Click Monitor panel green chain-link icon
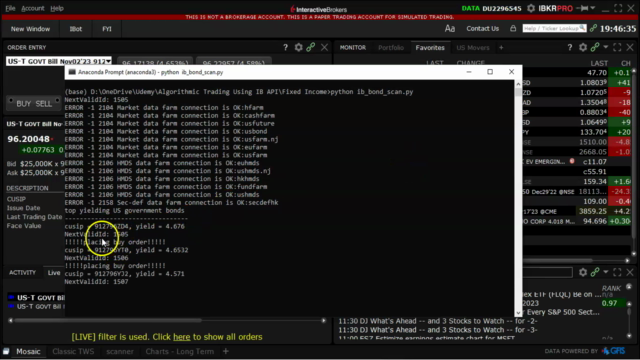 pos(595,47)
